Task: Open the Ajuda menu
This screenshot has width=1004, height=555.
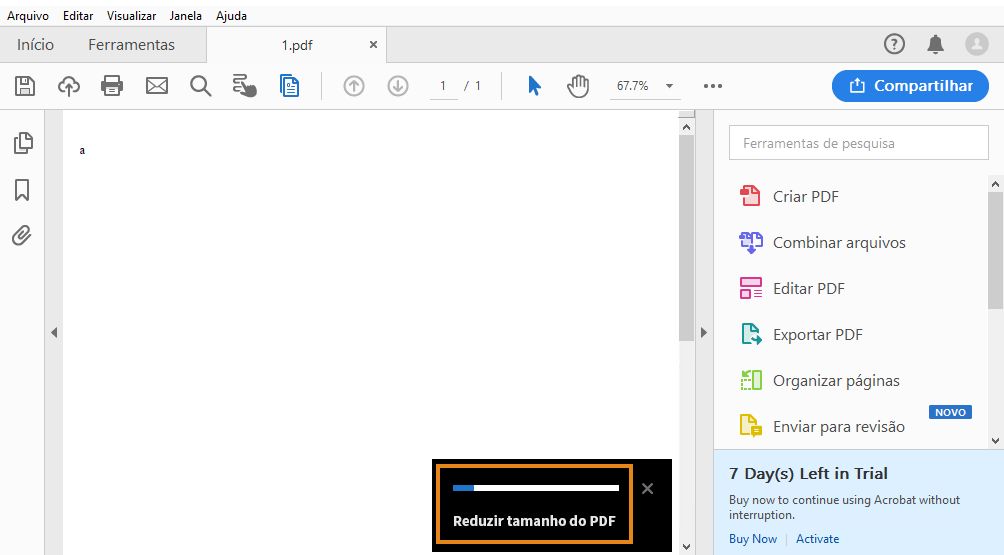Action: click(231, 16)
